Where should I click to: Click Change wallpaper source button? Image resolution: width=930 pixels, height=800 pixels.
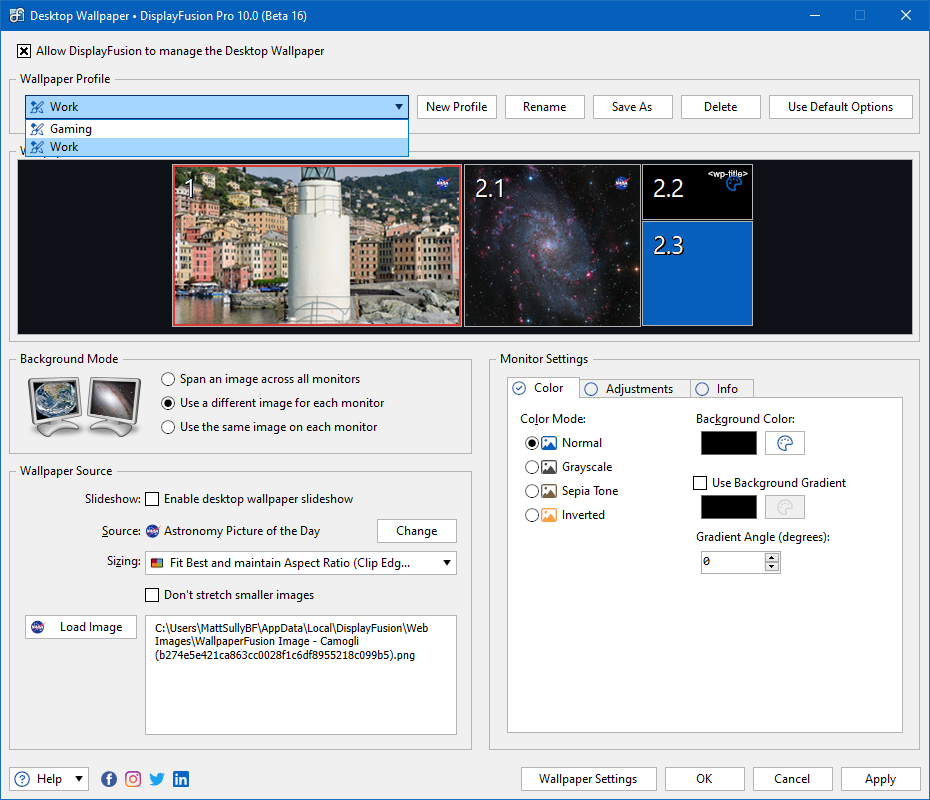coord(417,531)
